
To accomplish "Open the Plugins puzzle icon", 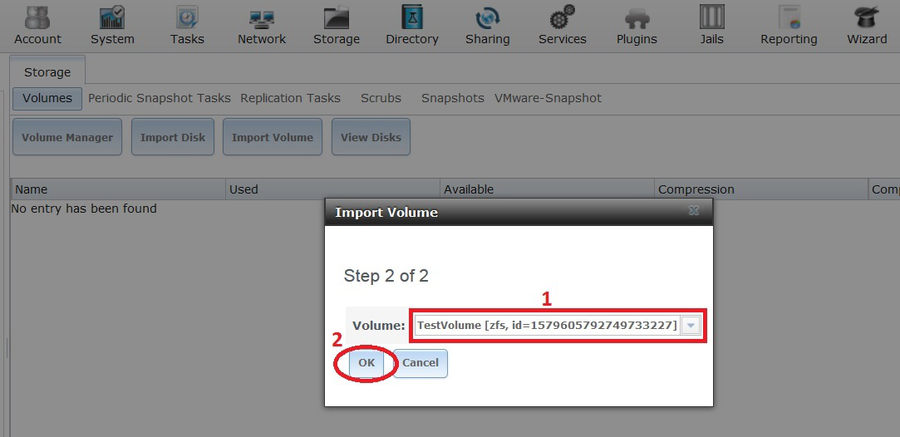I will (637, 18).
